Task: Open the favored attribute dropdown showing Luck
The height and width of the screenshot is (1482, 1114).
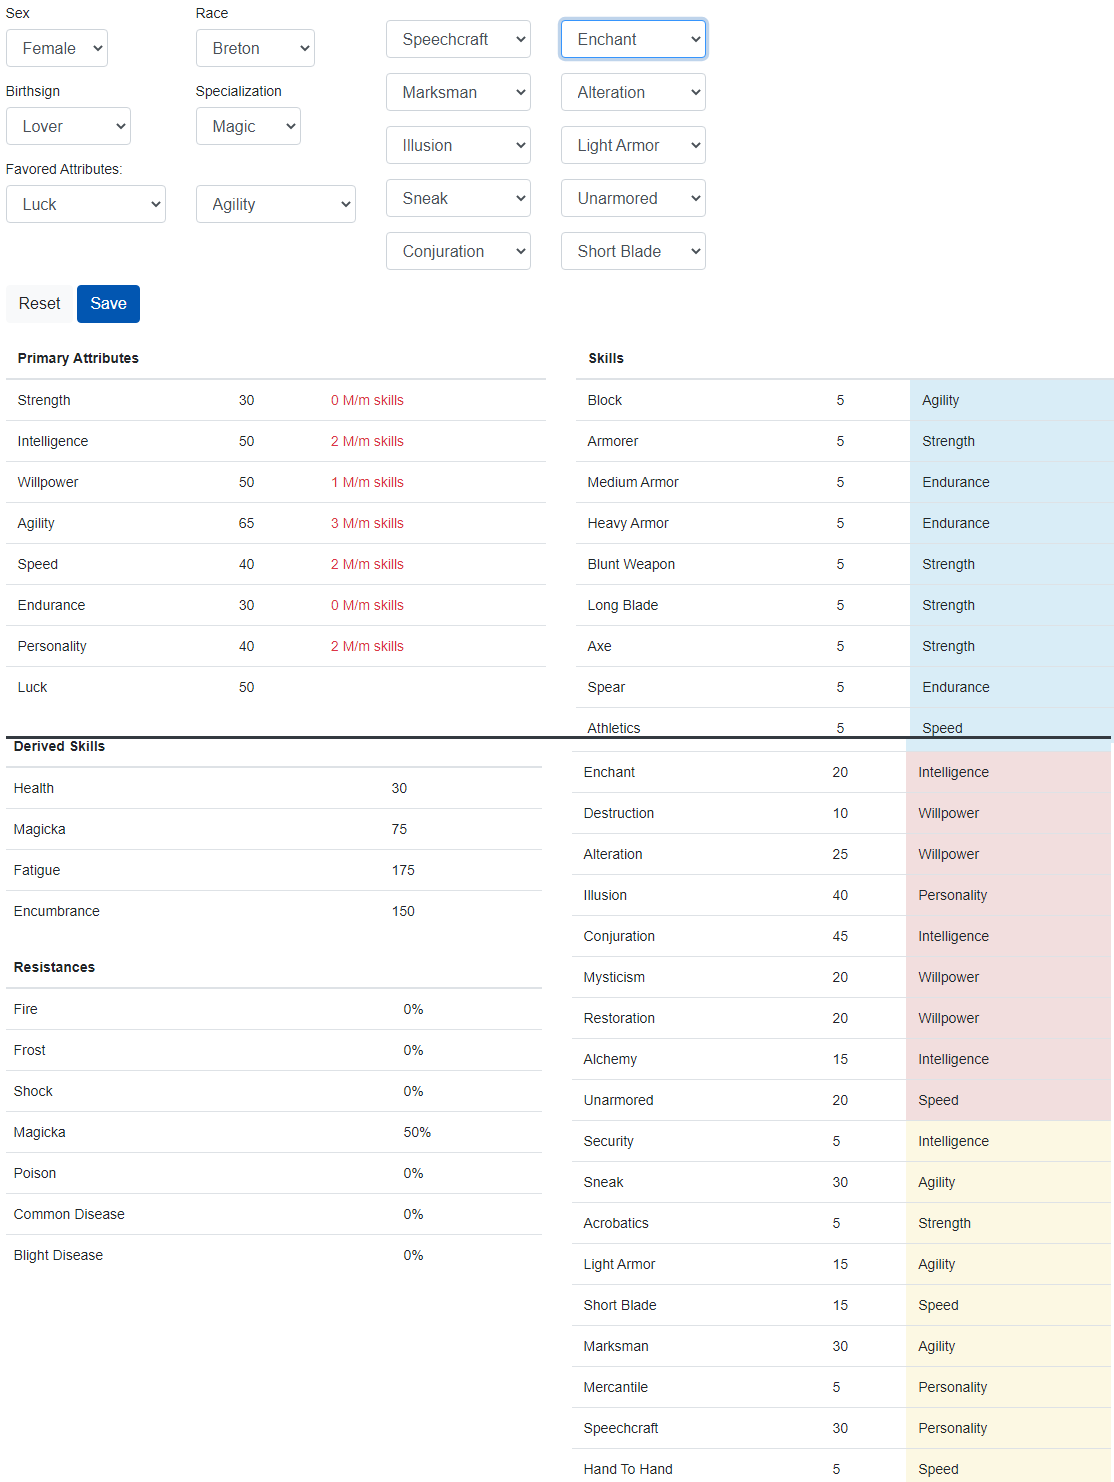Action: click(x=86, y=204)
